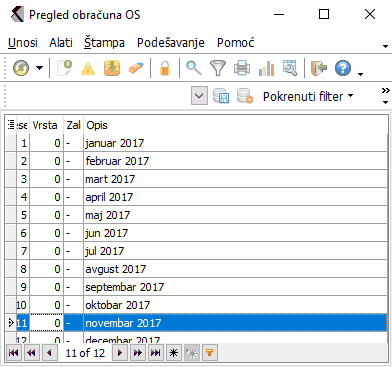Screen dimensions: 392x367
Task: Click the printer icon
Action: coord(242,68)
